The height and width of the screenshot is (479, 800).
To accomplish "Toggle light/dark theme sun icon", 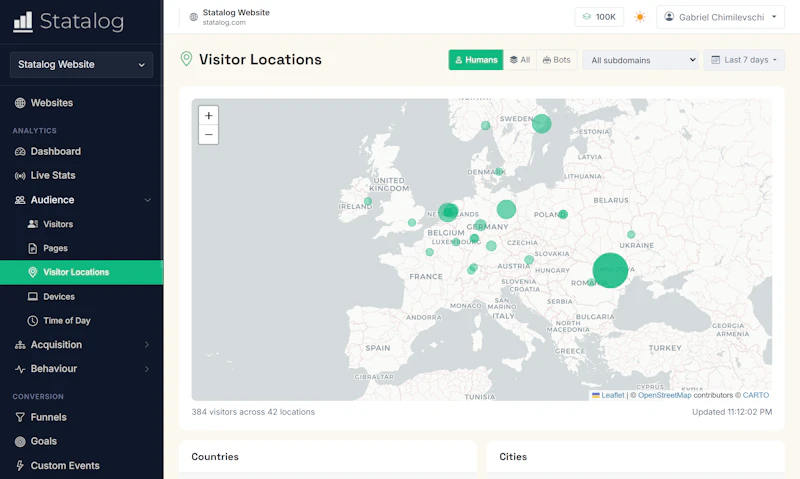I will 640,17.
